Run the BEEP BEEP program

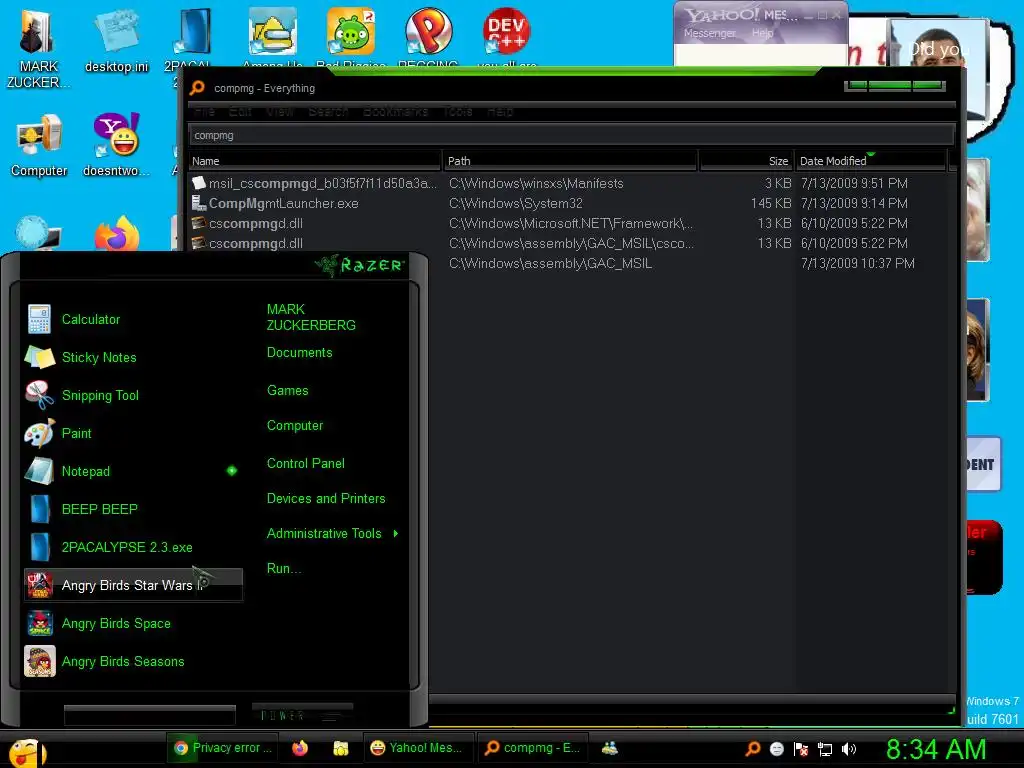(133, 509)
